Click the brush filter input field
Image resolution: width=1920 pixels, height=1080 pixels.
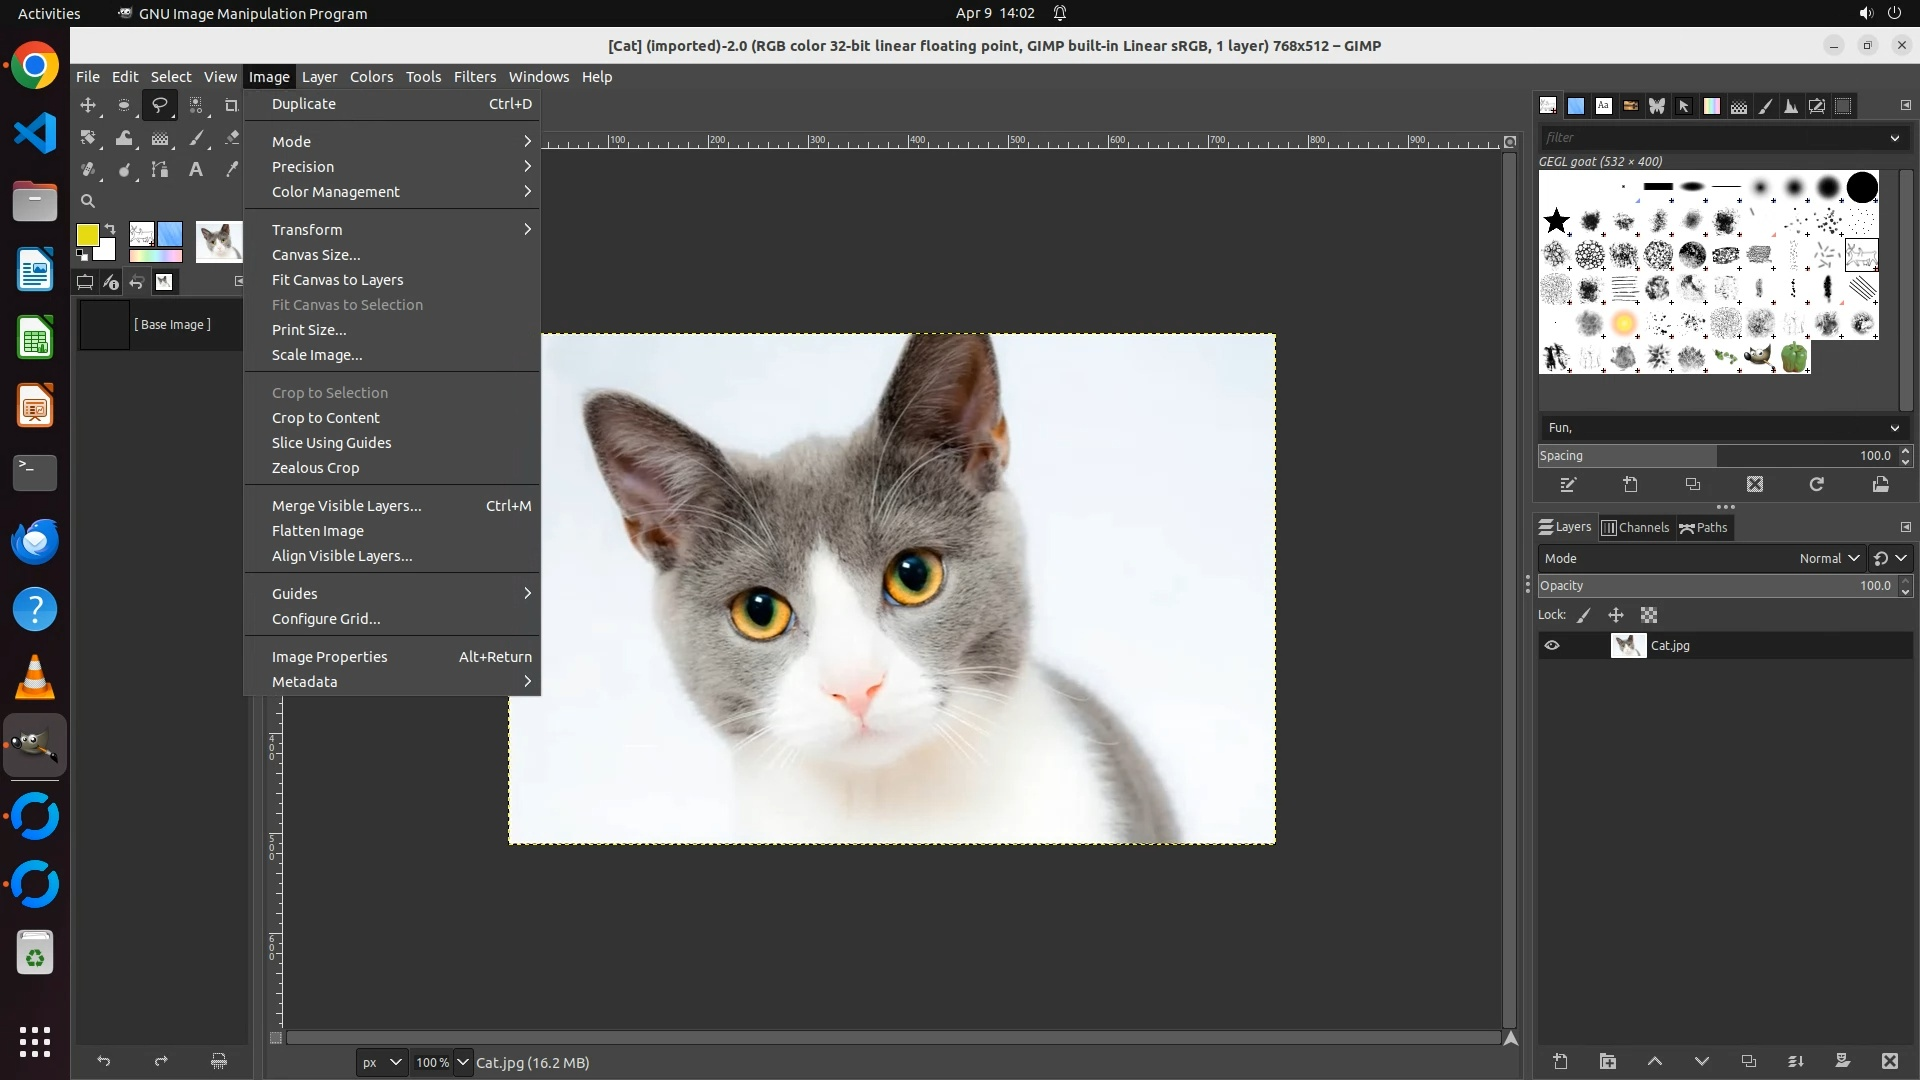(x=1715, y=138)
